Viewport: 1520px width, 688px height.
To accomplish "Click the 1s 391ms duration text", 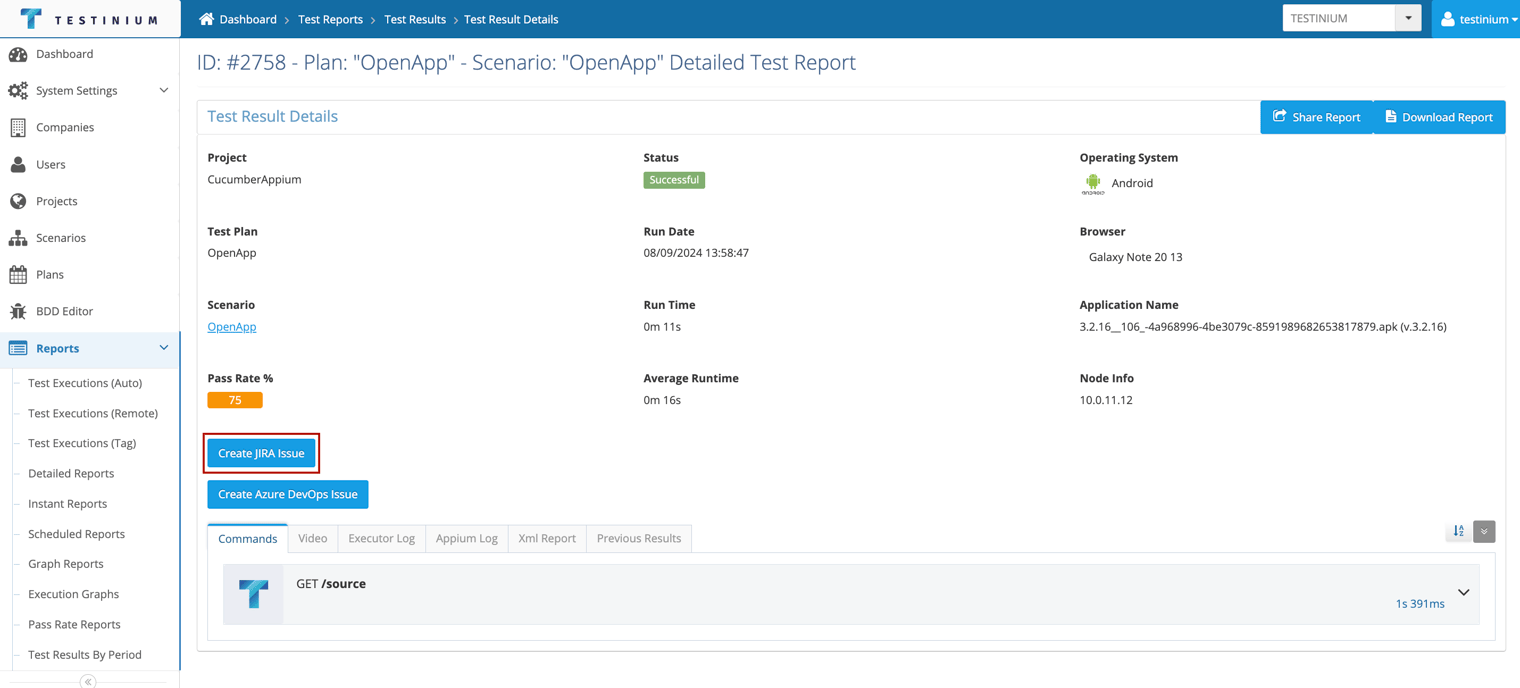I will click(x=1420, y=604).
